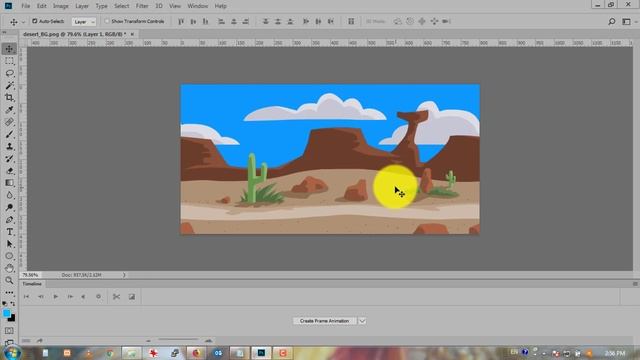Screen dimensions: 640x360
Task: Open the Move tool preset picker arrow
Action: pyautogui.click(x=23, y=22)
